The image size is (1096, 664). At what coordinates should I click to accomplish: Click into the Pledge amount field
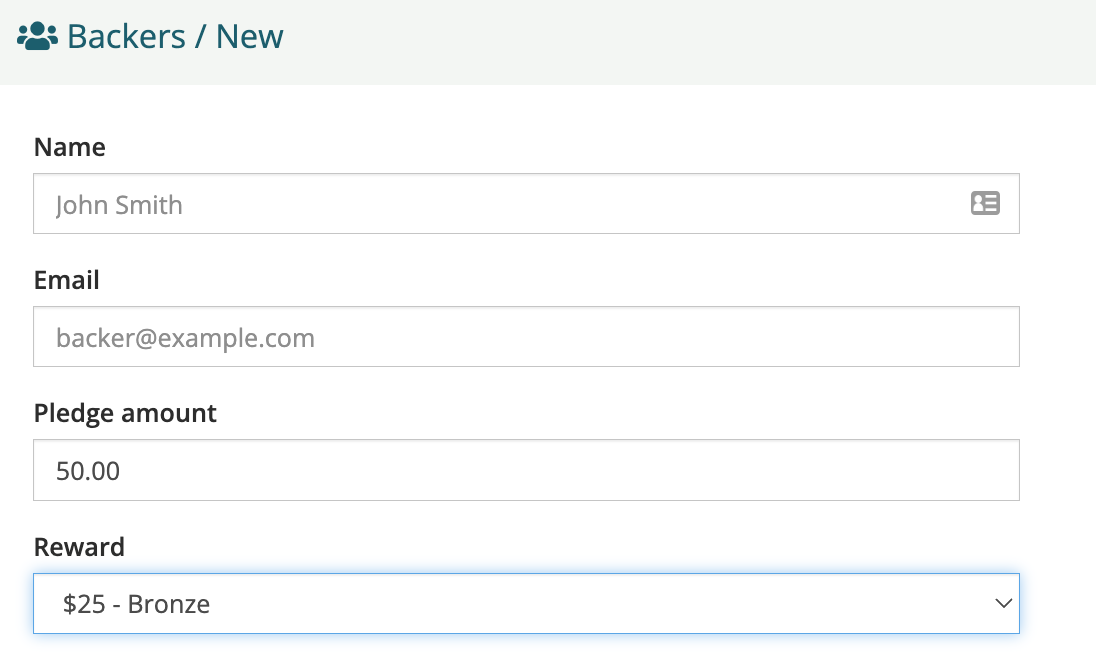click(526, 470)
